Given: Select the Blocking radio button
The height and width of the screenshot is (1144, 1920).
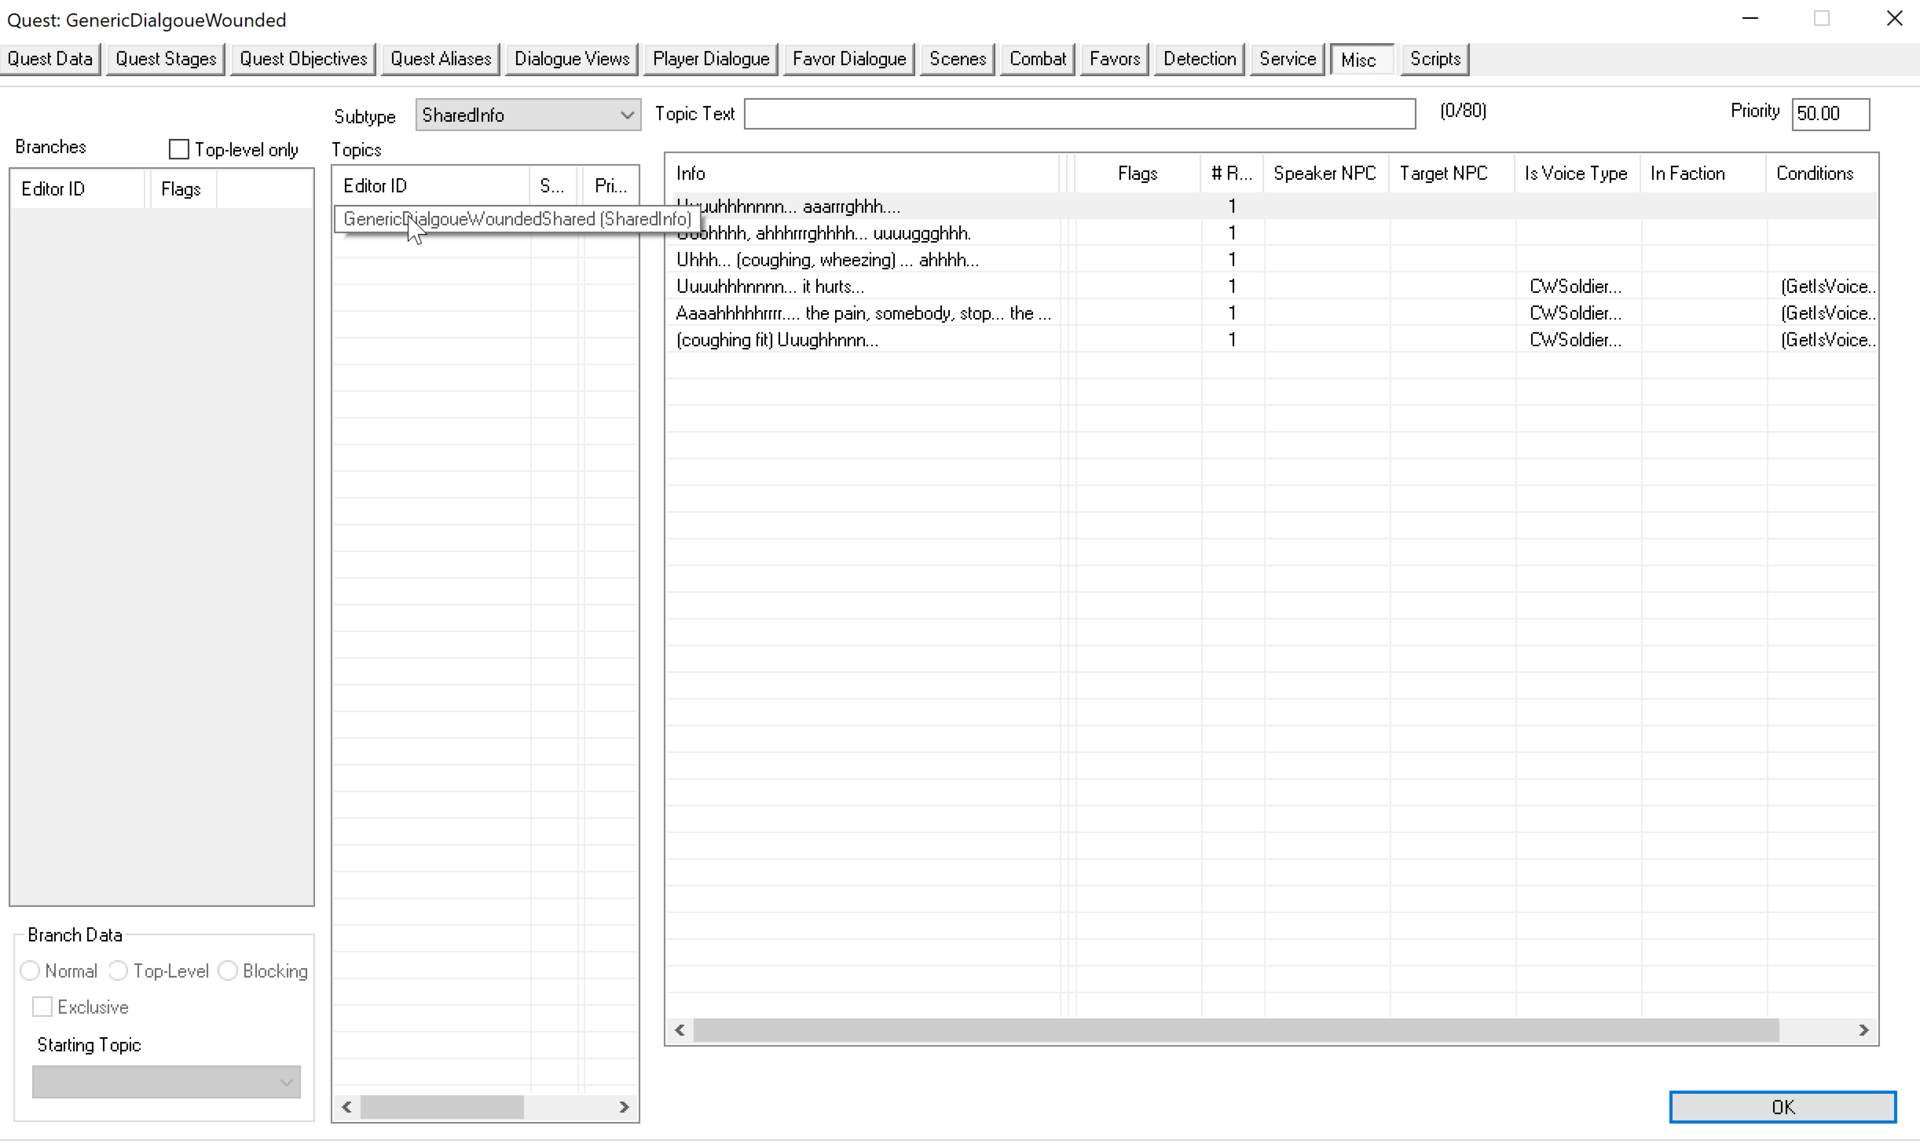Looking at the screenshot, I should point(228,971).
